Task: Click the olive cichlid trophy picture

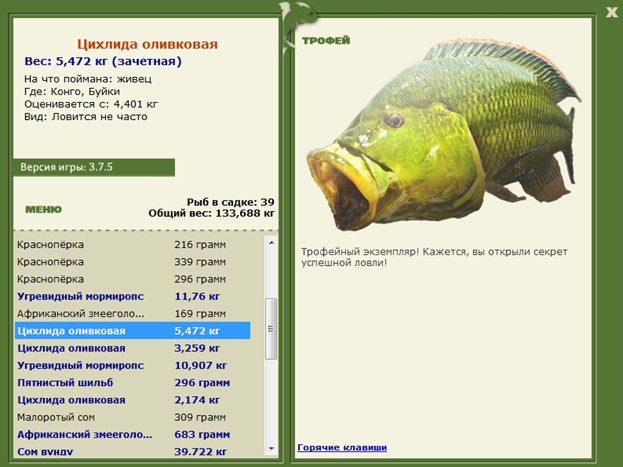Action: pyautogui.click(x=444, y=135)
